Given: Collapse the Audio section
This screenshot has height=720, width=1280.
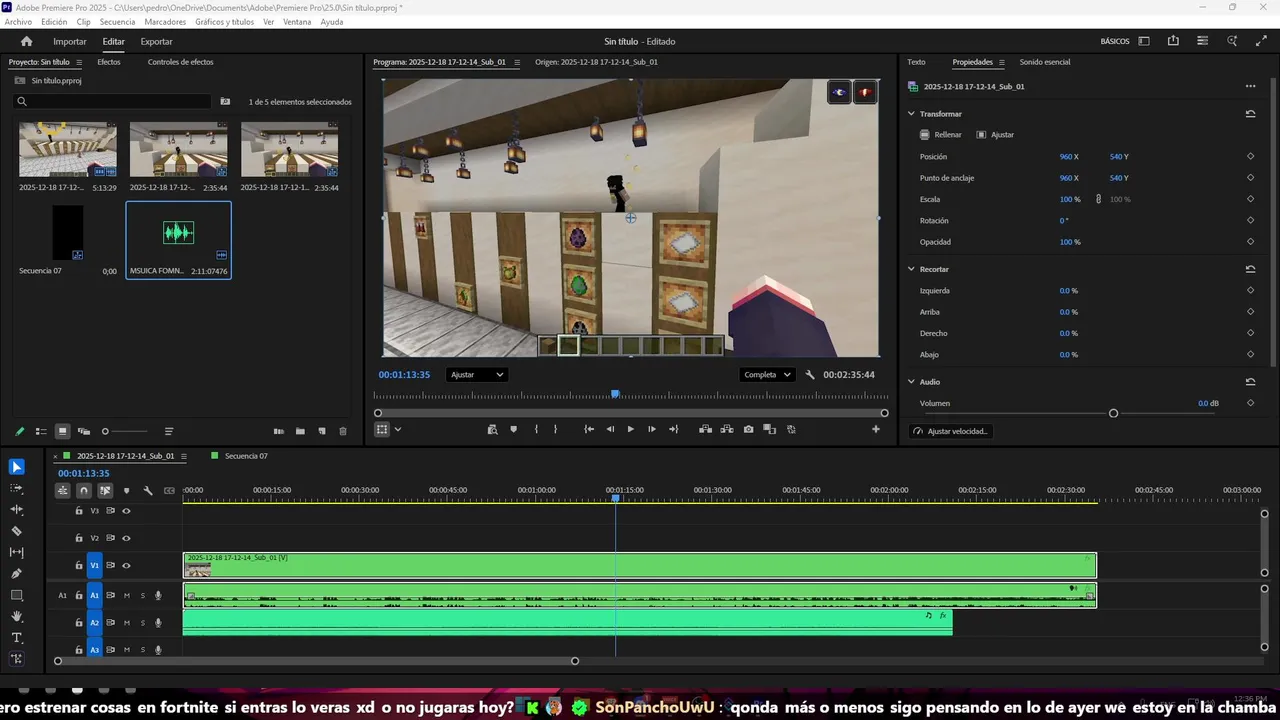Looking at the screenshot, I should tap(911, 382).
